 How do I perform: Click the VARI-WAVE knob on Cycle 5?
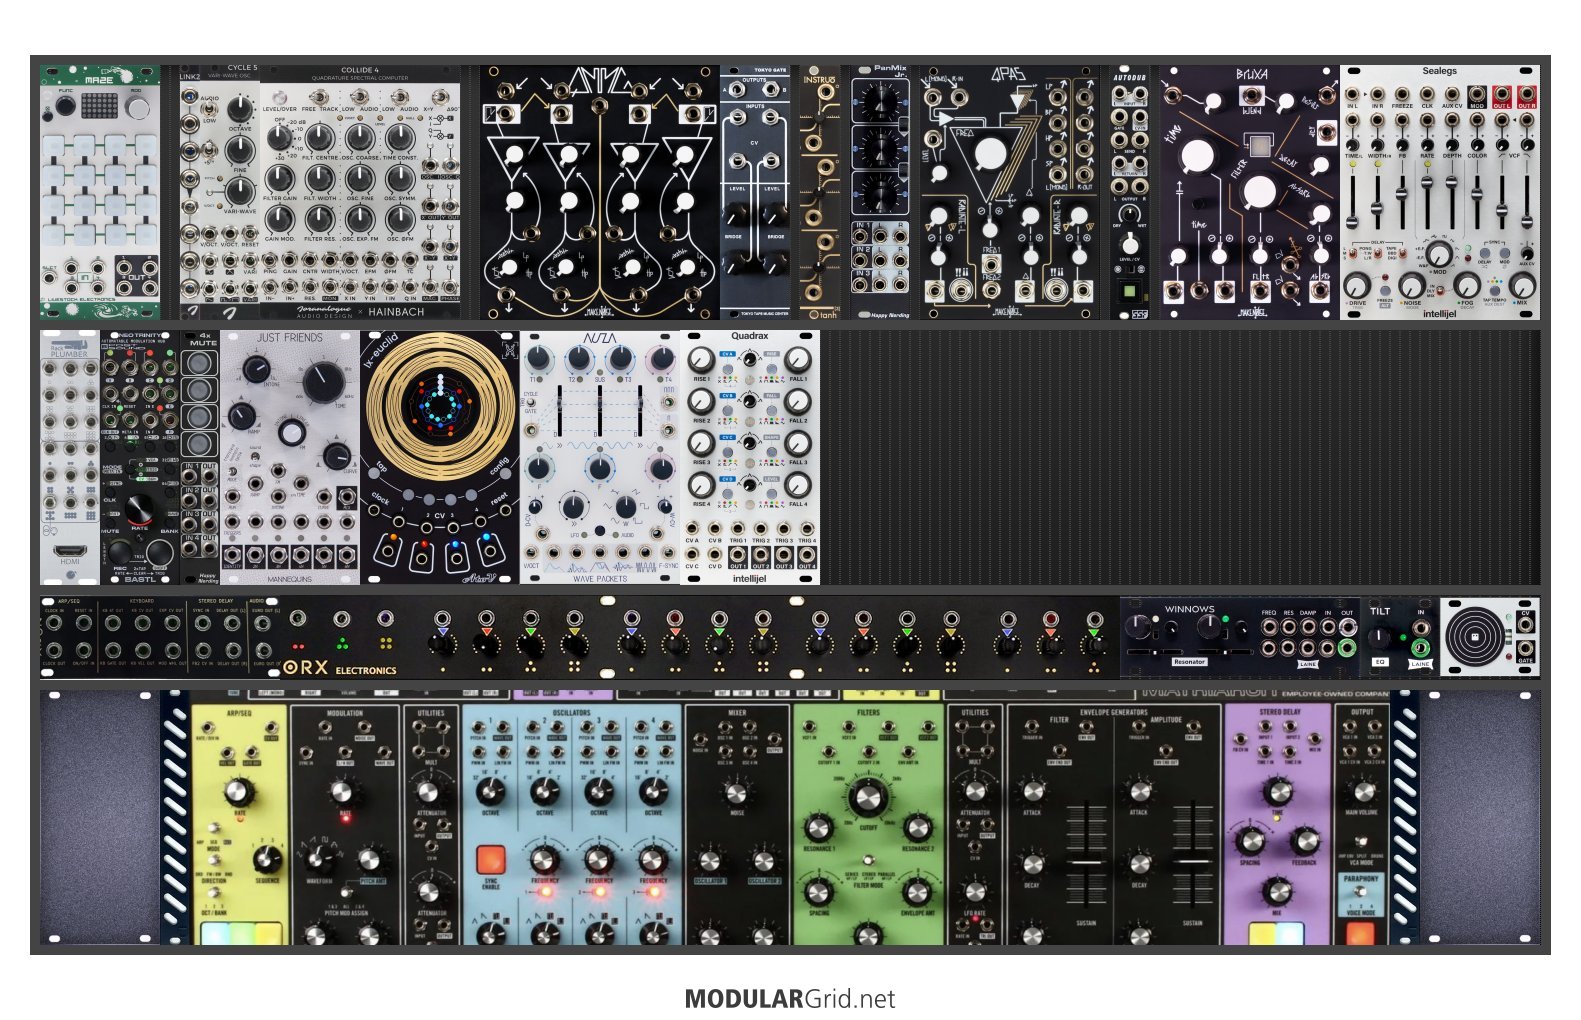pyautogui.click(x=239, y=191)
